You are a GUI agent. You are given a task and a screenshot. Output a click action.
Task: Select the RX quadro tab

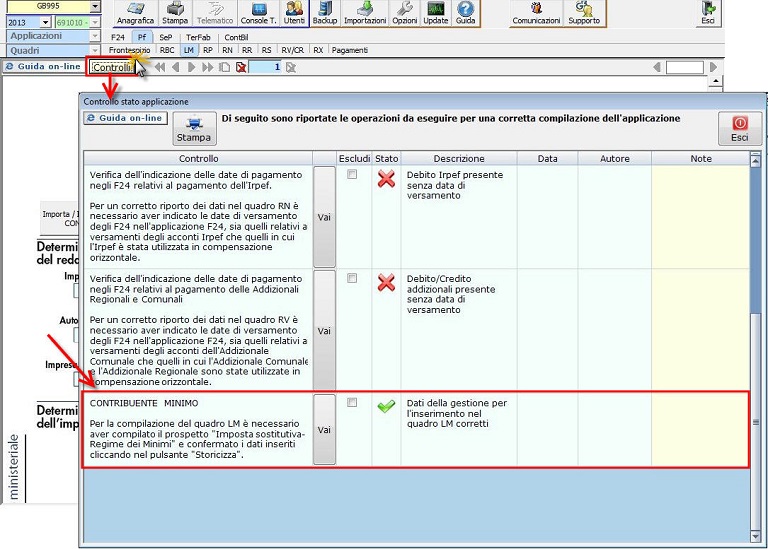tap(318, 50)
